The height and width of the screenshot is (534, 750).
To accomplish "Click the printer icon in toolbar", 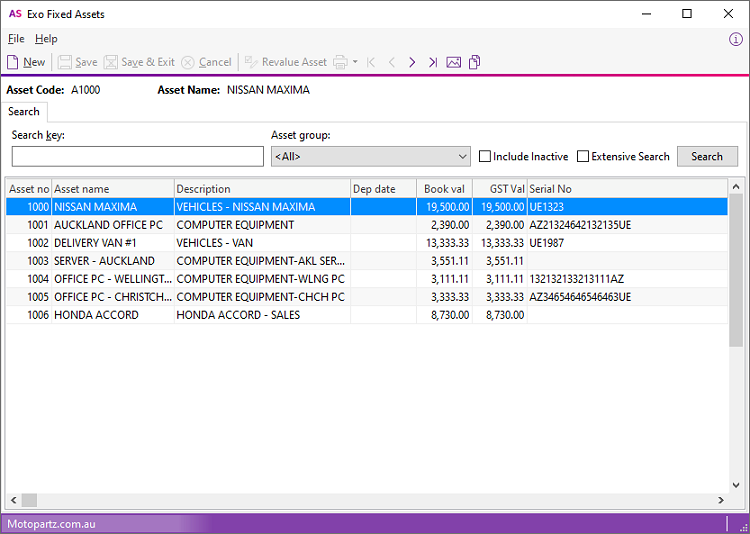I will pos(340,62).
